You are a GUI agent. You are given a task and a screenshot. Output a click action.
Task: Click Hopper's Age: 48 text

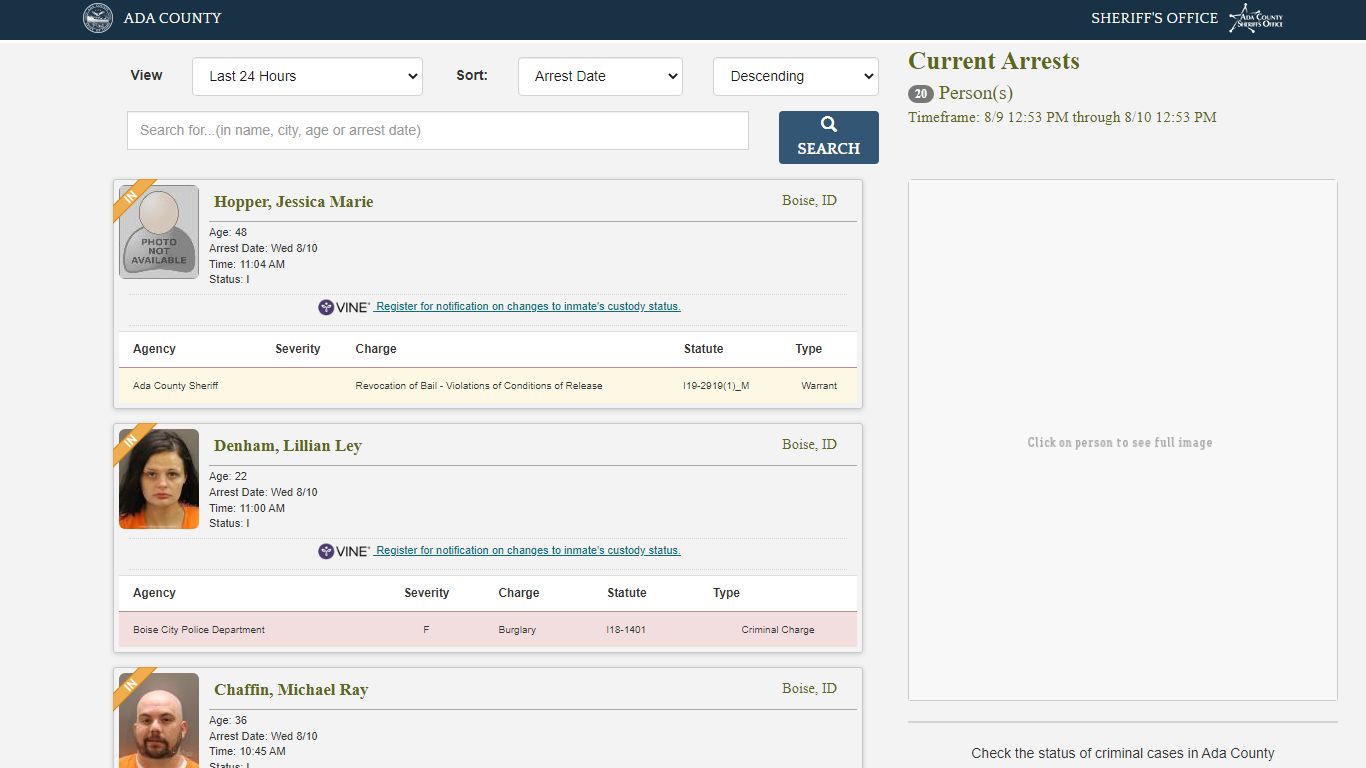pyautogui.click(x=228, y=232)
